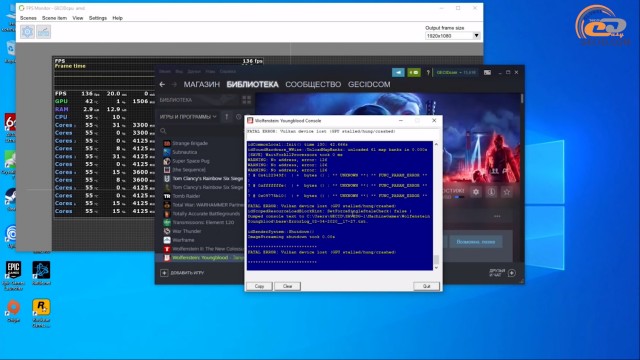Select Strange Brigade in the Steam library list
The height and width of the screenshot is (360, 640).
[190, 143]
